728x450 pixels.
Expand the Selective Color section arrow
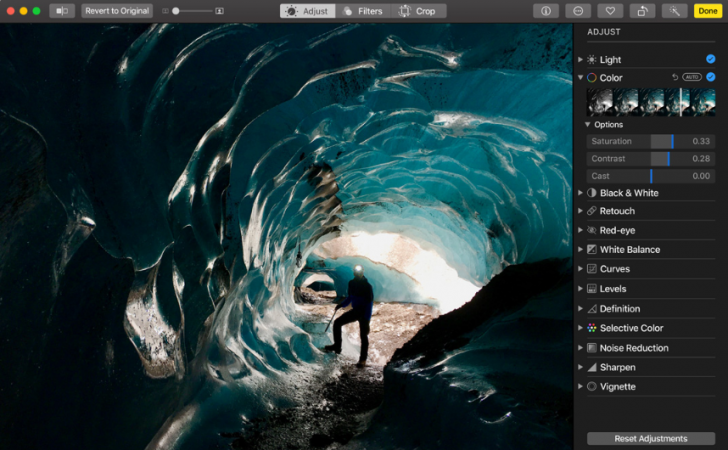pos(580,328)
